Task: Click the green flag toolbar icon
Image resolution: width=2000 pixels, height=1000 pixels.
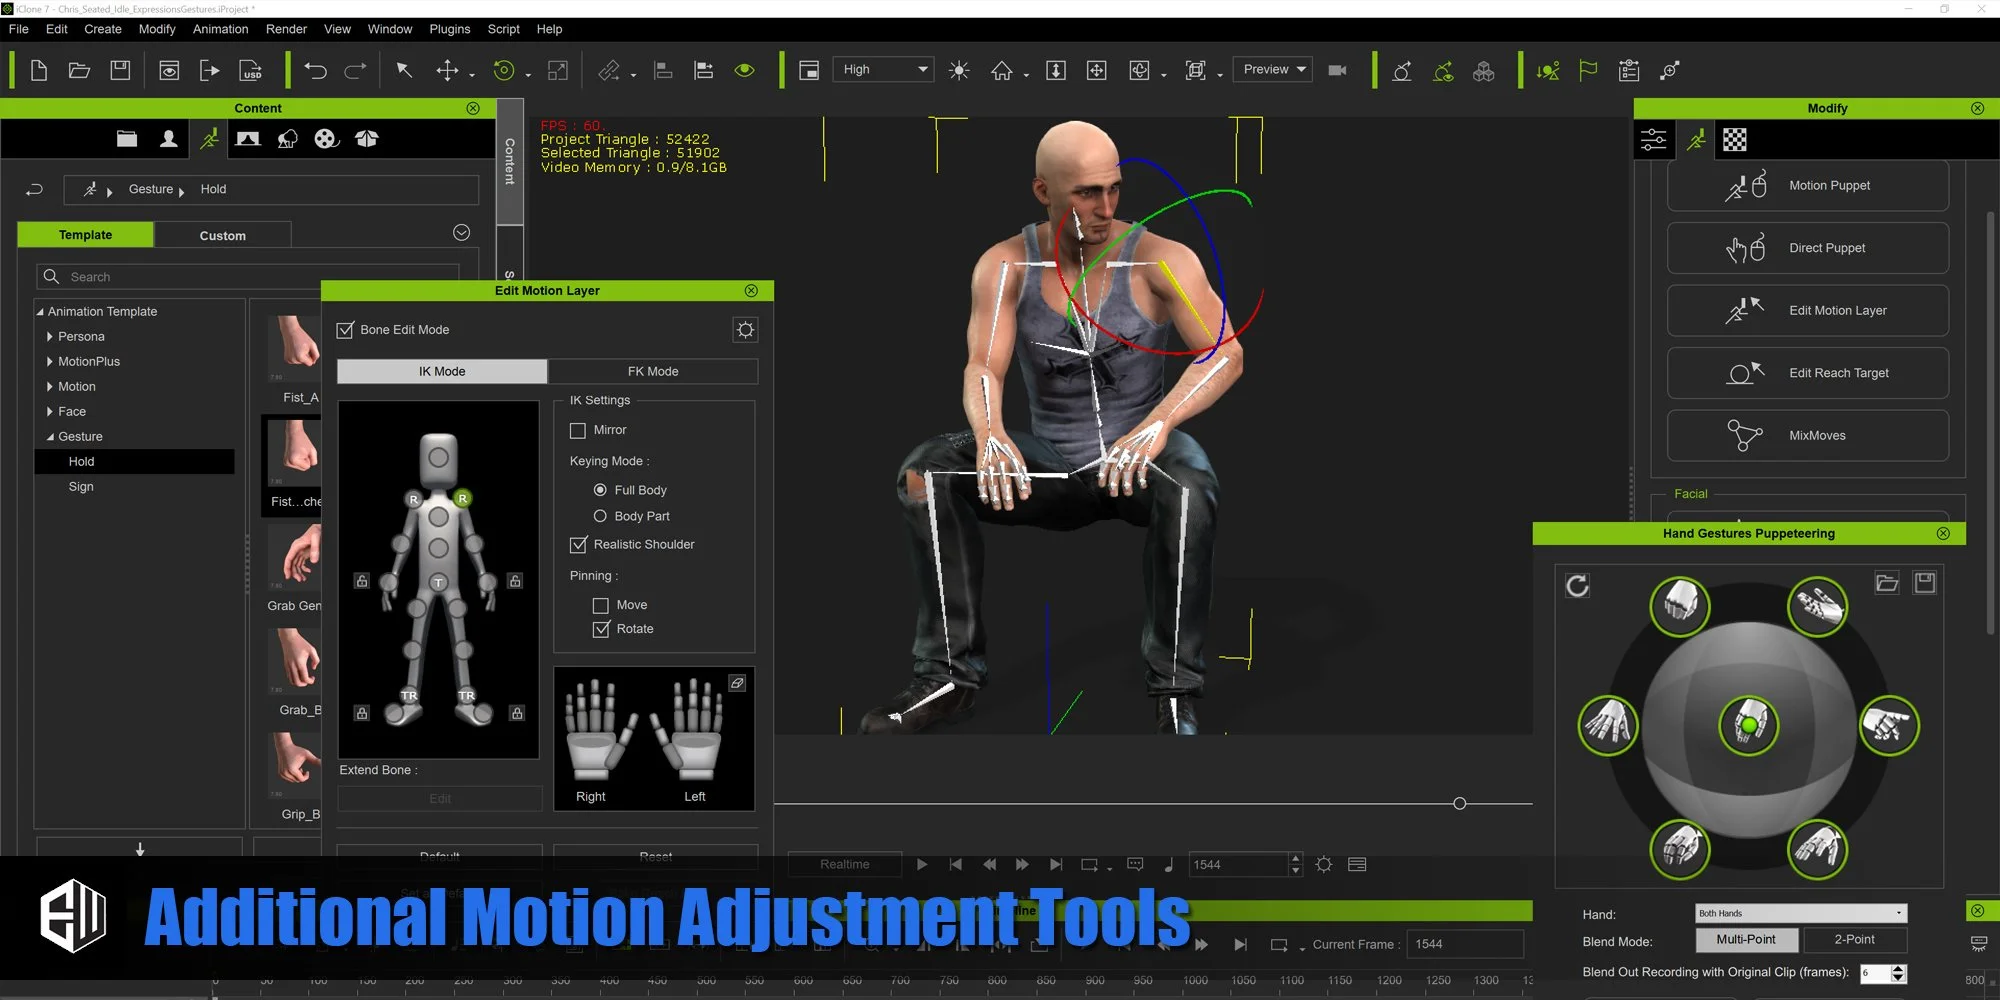Action: [x=1588, y=70]
